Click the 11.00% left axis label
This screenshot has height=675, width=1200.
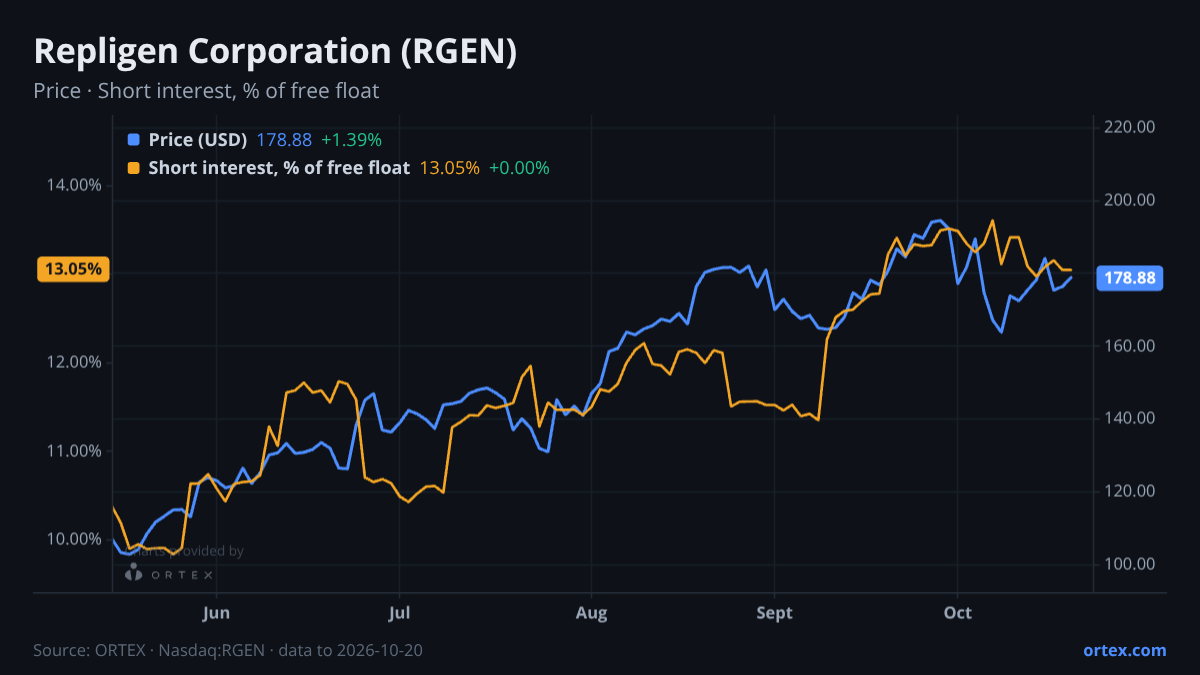[76, 451]
